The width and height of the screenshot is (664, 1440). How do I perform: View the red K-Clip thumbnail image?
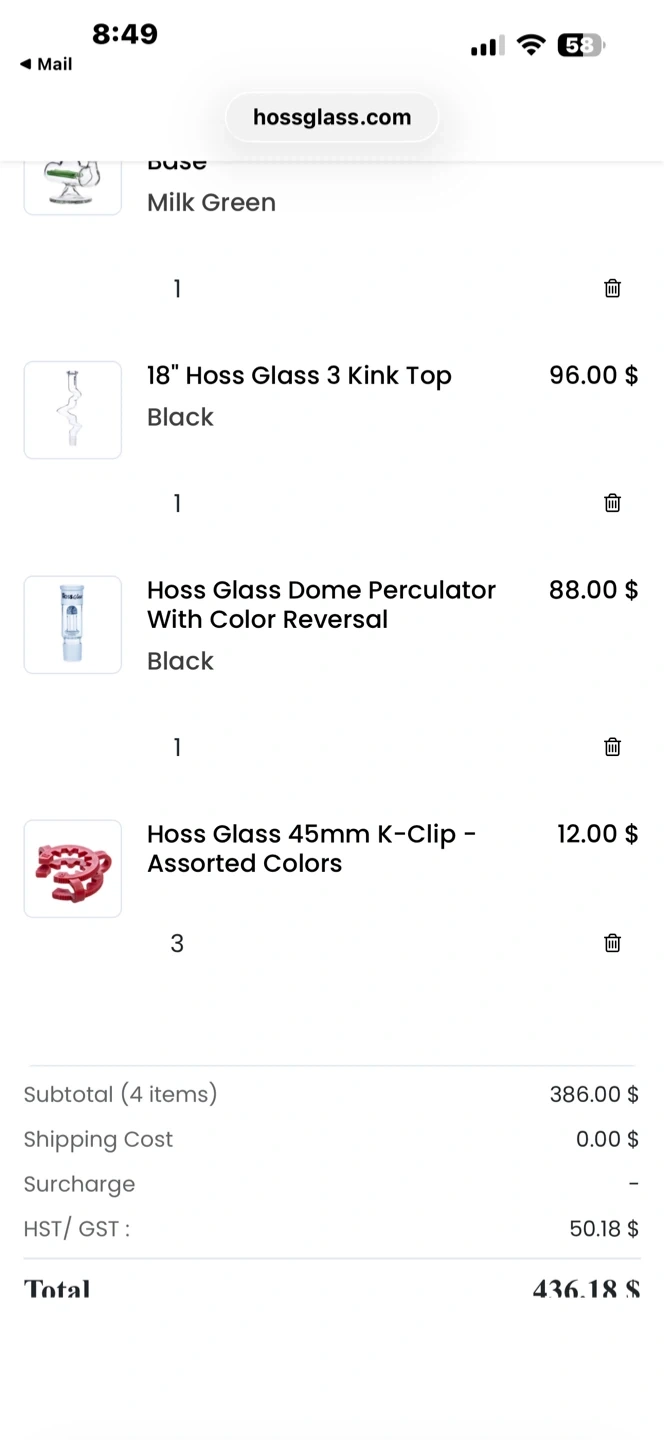tap(73, 869)
